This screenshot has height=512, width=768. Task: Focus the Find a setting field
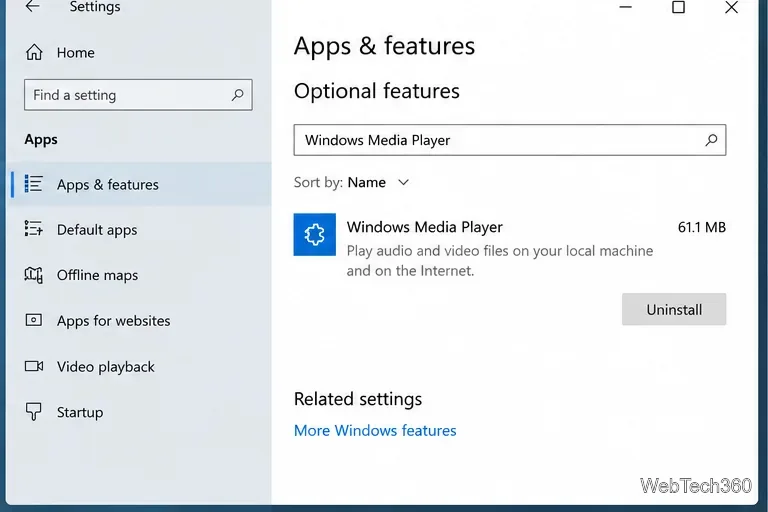[x=138, y=95]
